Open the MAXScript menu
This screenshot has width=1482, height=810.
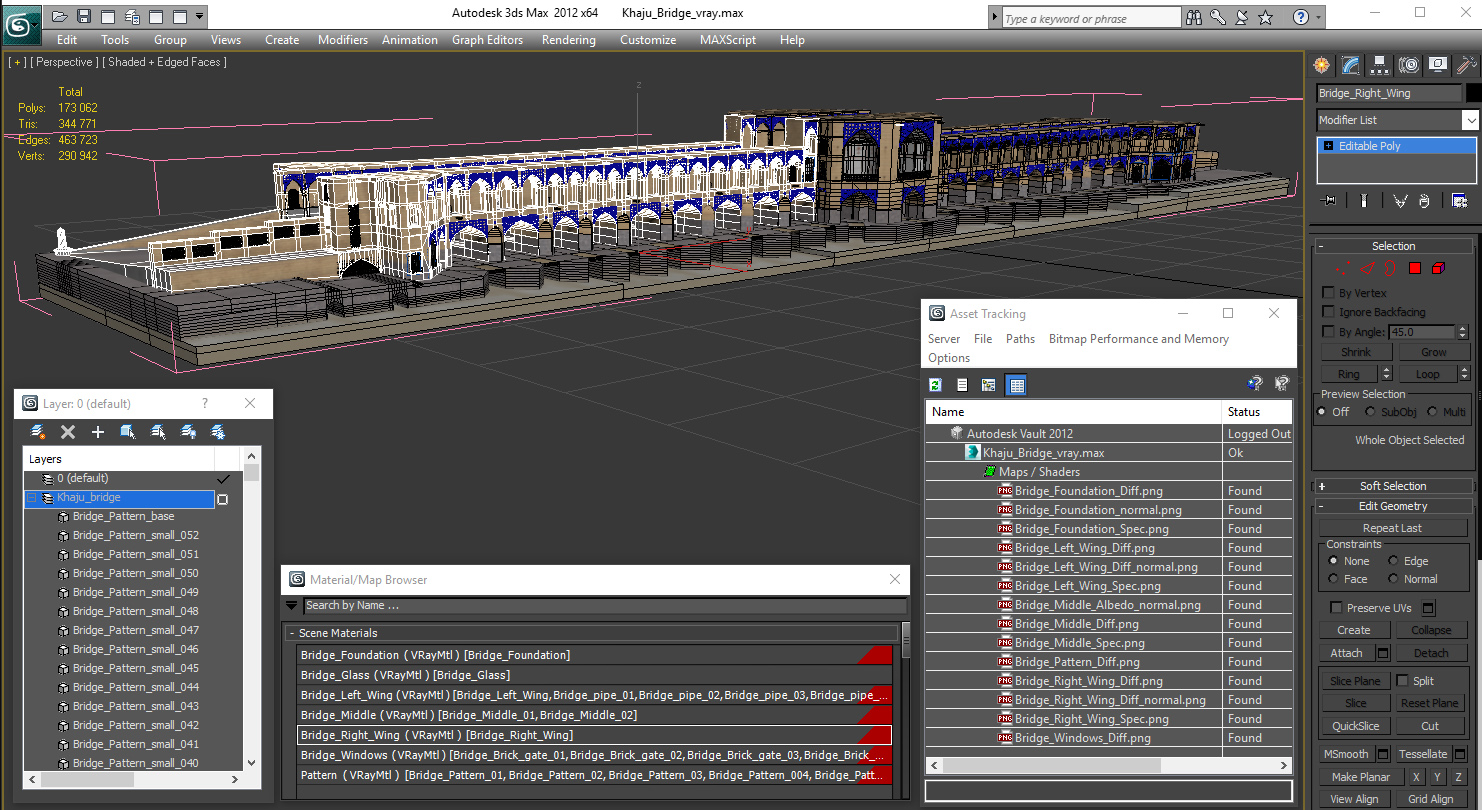727,40
